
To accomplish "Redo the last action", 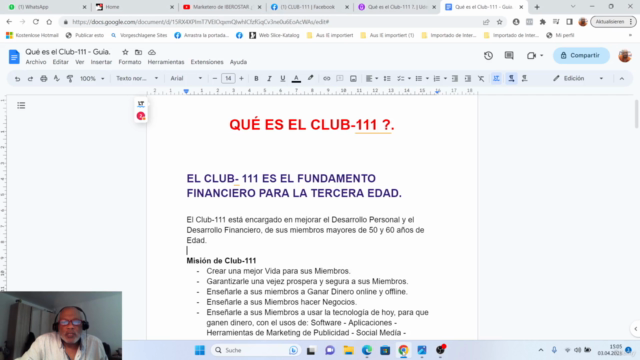I will coord(30,78).
